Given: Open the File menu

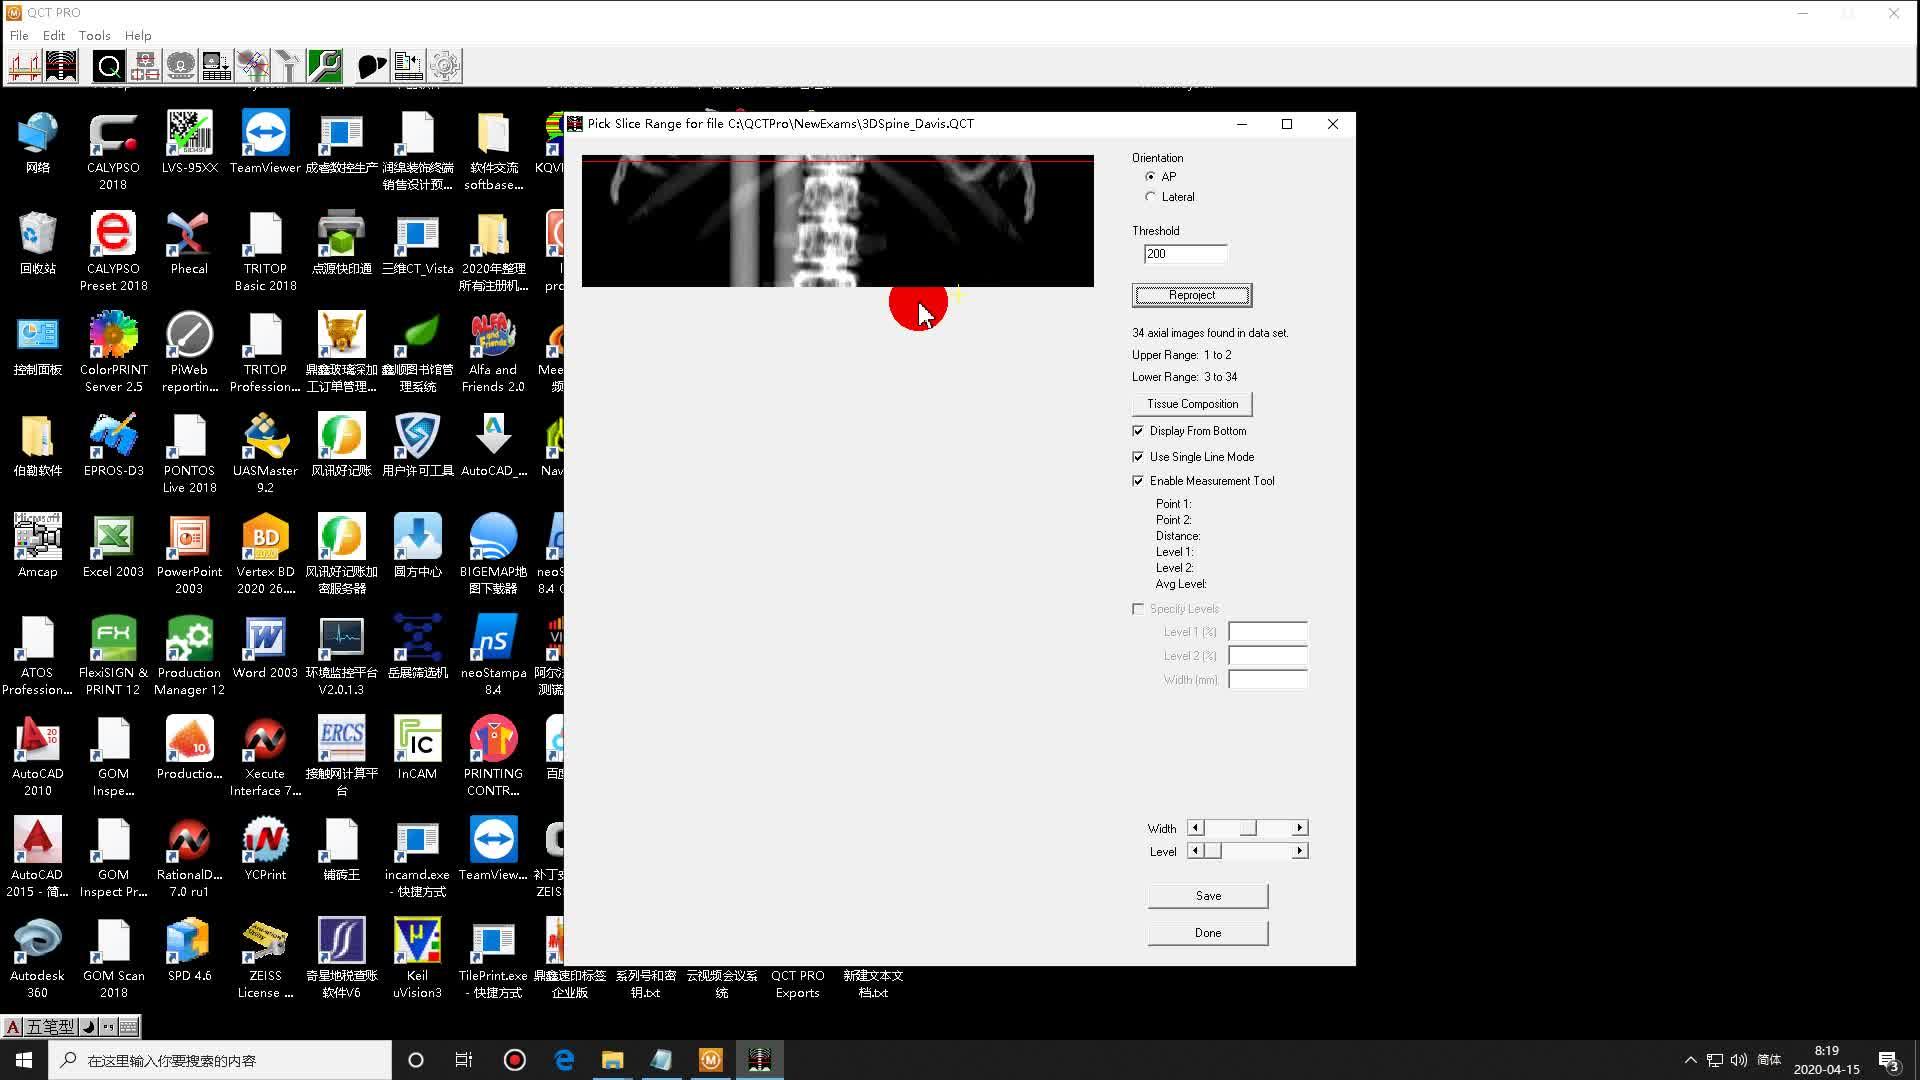Looking at the screenshot, I should (x=19, y=35).
